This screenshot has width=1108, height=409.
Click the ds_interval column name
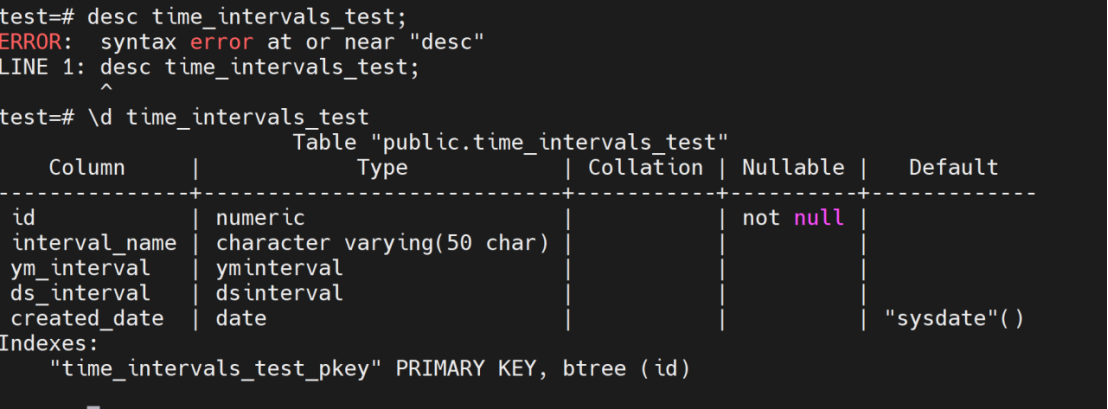coord(81,293)
